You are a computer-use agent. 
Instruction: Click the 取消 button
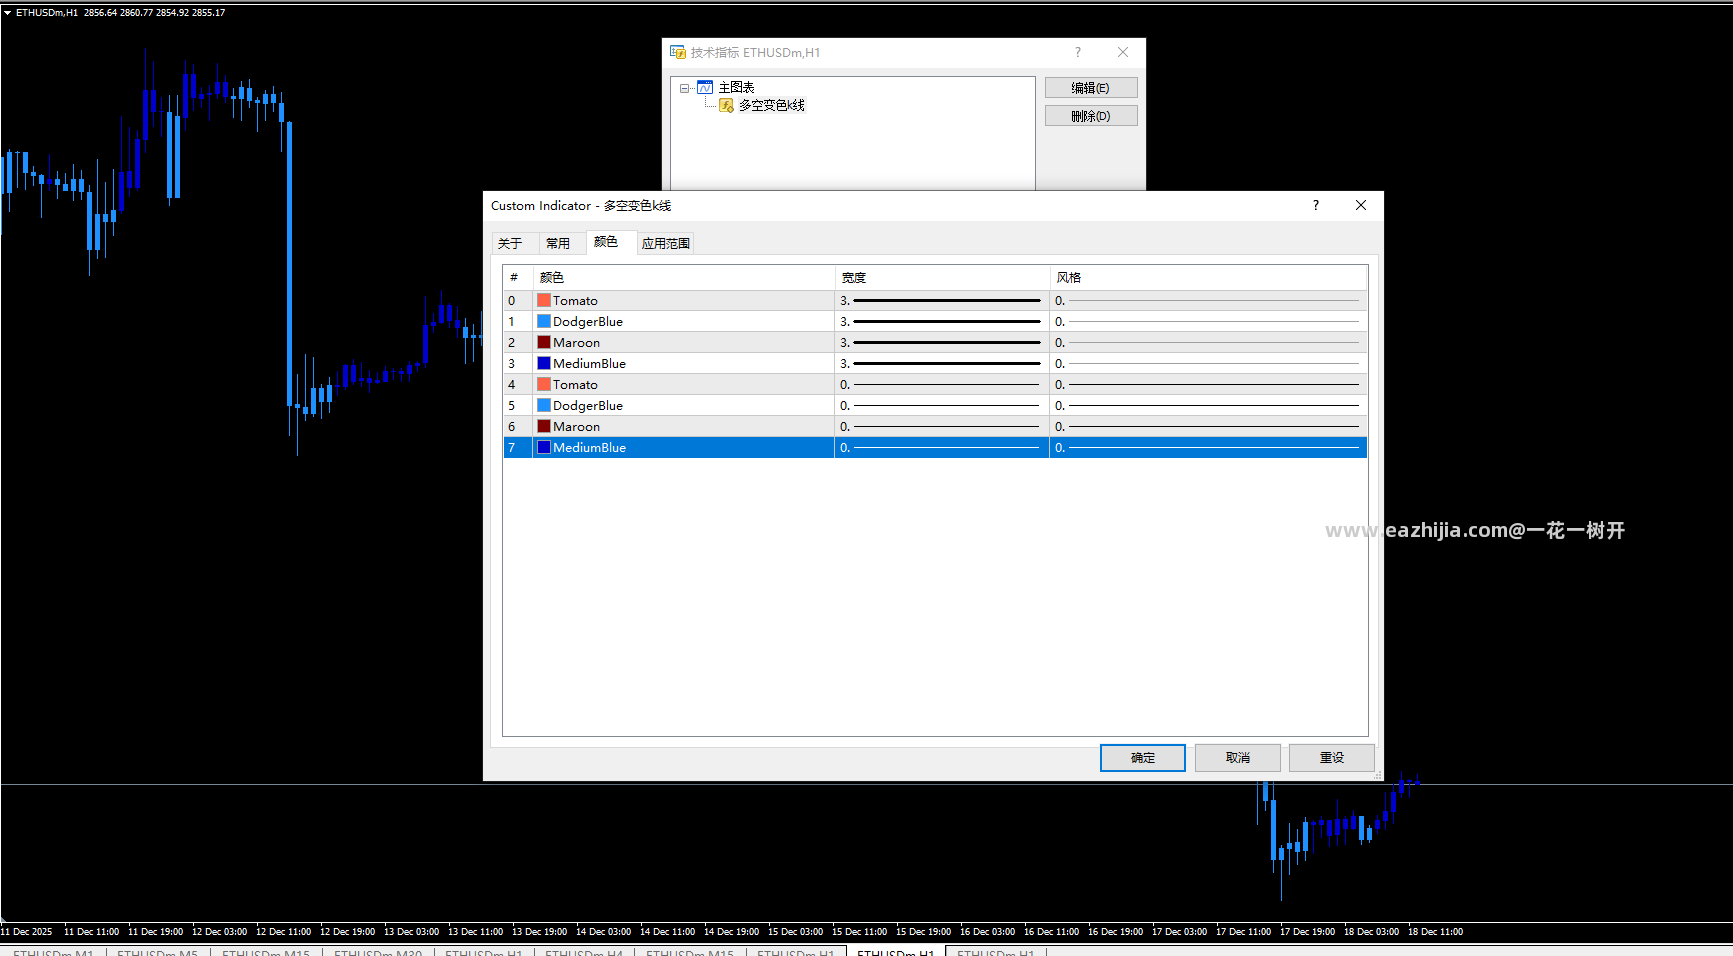(1238, 758)
